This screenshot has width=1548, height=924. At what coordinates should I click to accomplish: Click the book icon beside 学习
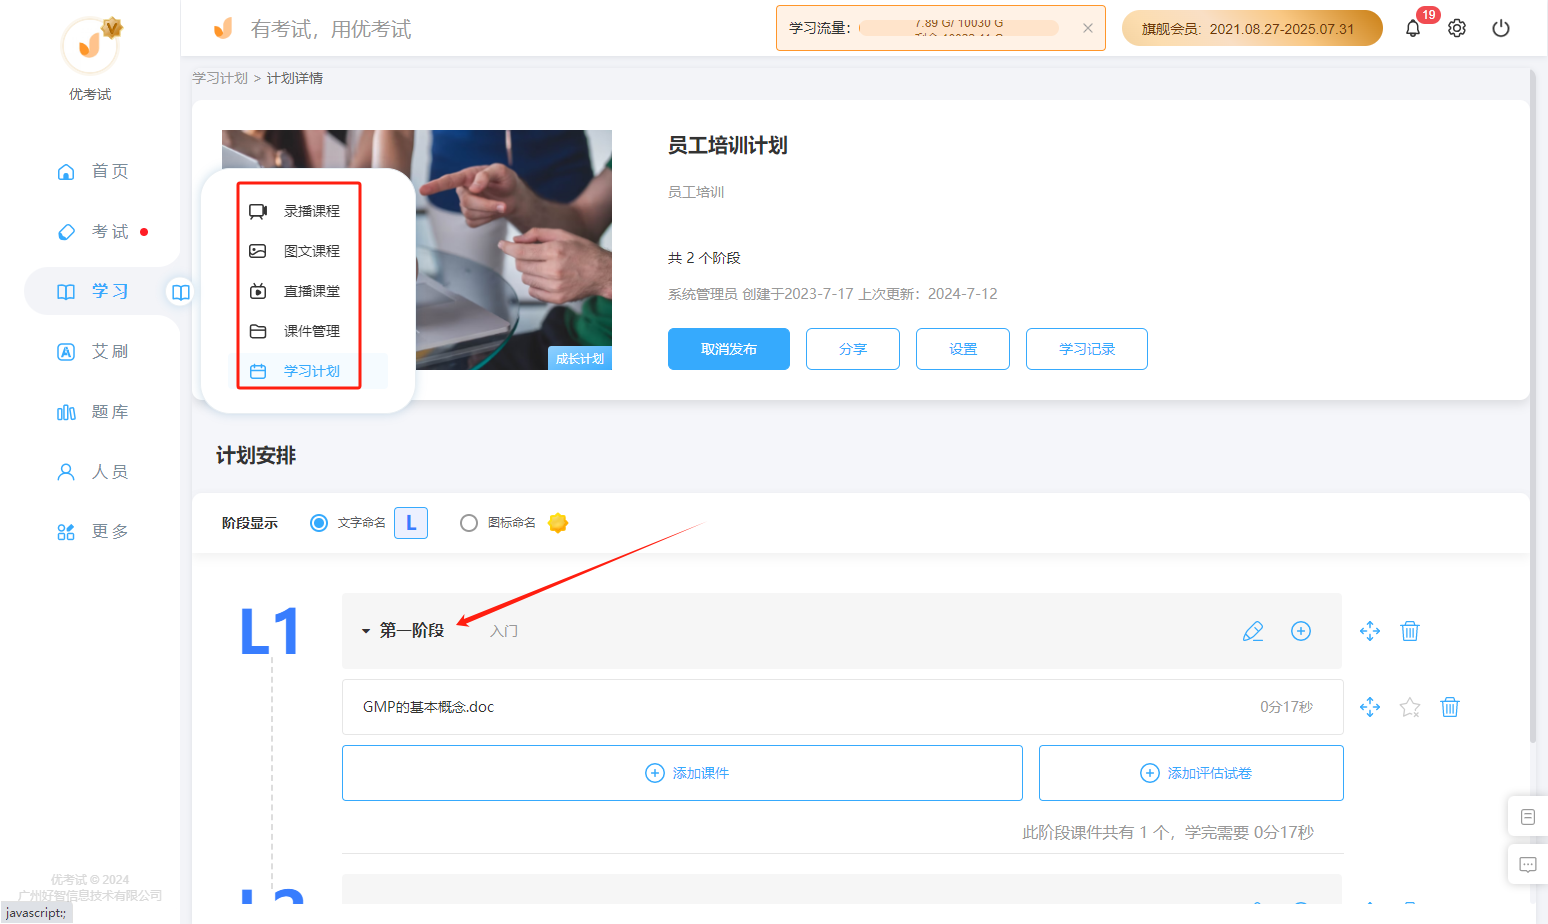click(x=181, y=292)
